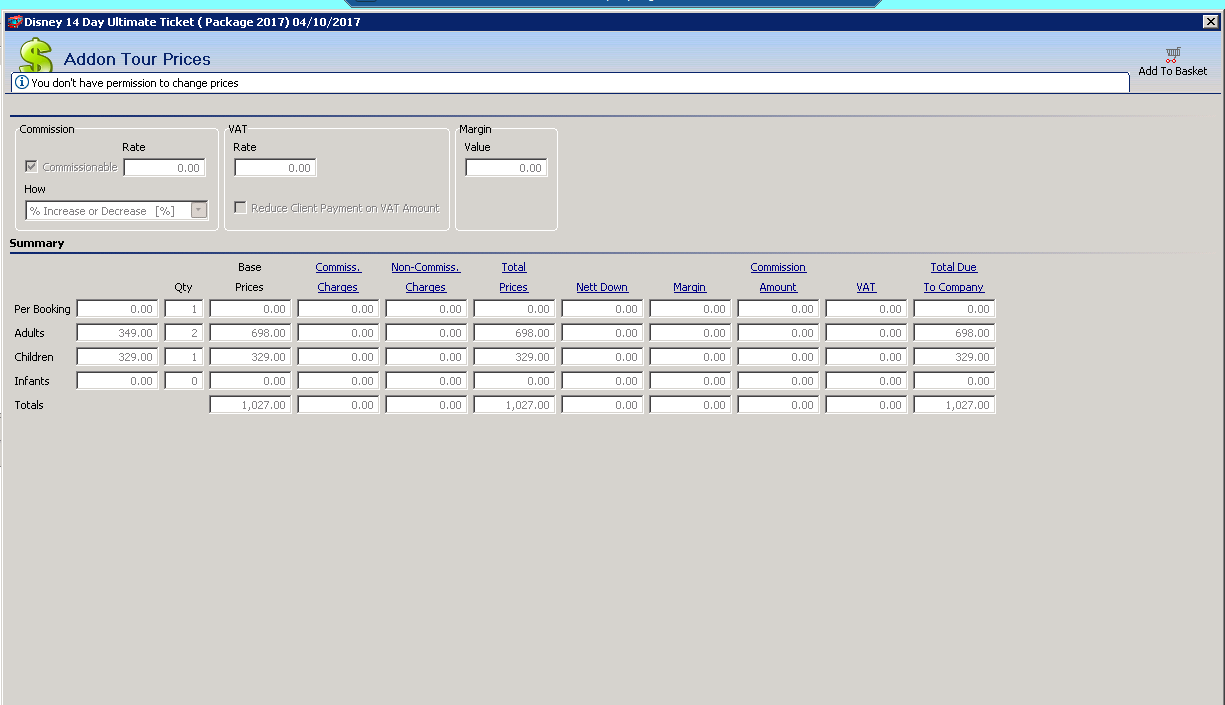Click the Adults unit price 349.00 field

117,333
